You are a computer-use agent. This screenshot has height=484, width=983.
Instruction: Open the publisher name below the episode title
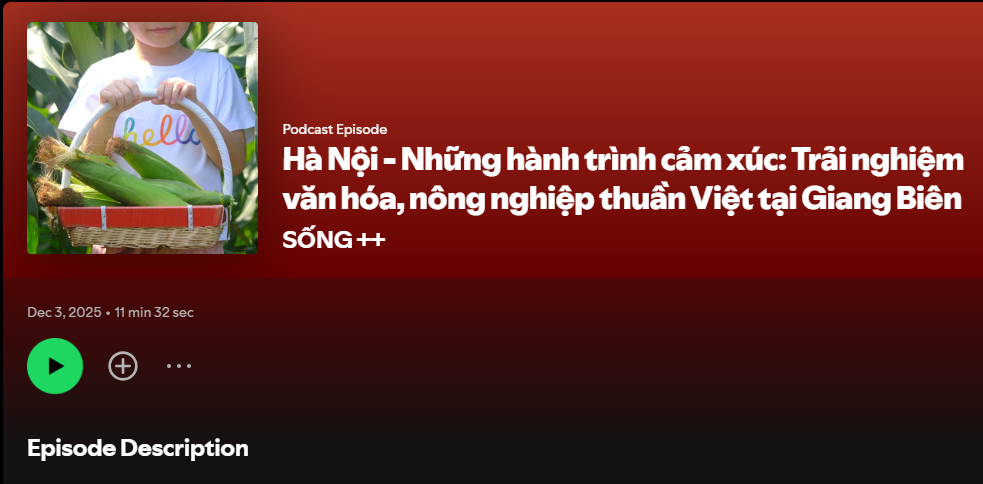pos(334,239)
